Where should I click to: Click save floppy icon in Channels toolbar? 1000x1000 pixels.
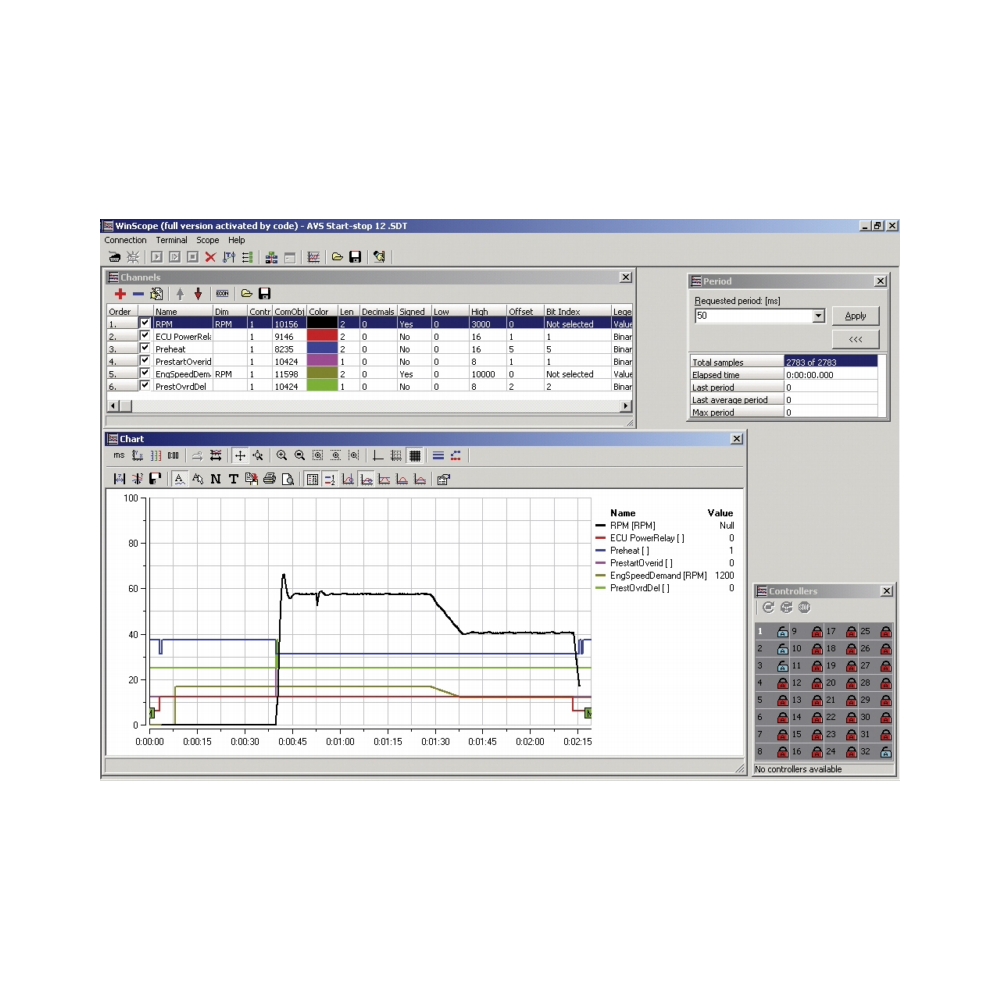click(x=264, y=294)
